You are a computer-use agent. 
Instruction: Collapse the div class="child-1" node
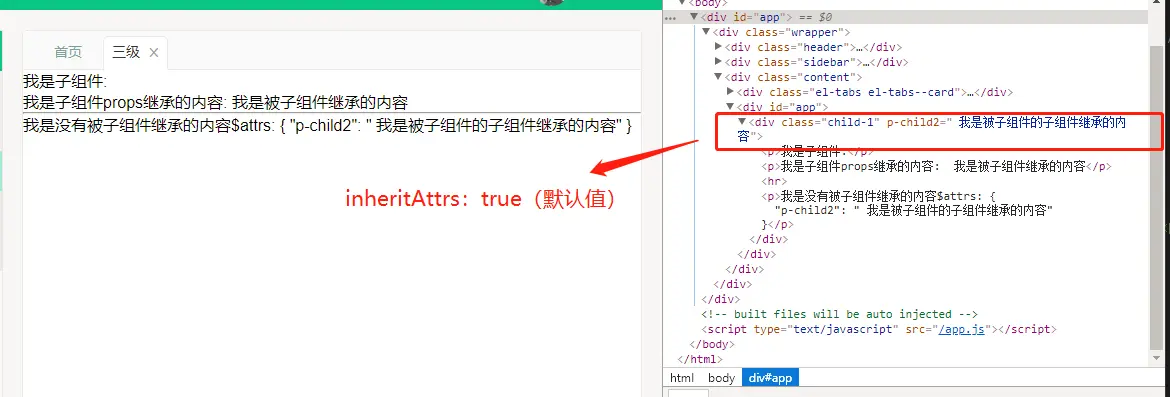[x=742, y=122]
